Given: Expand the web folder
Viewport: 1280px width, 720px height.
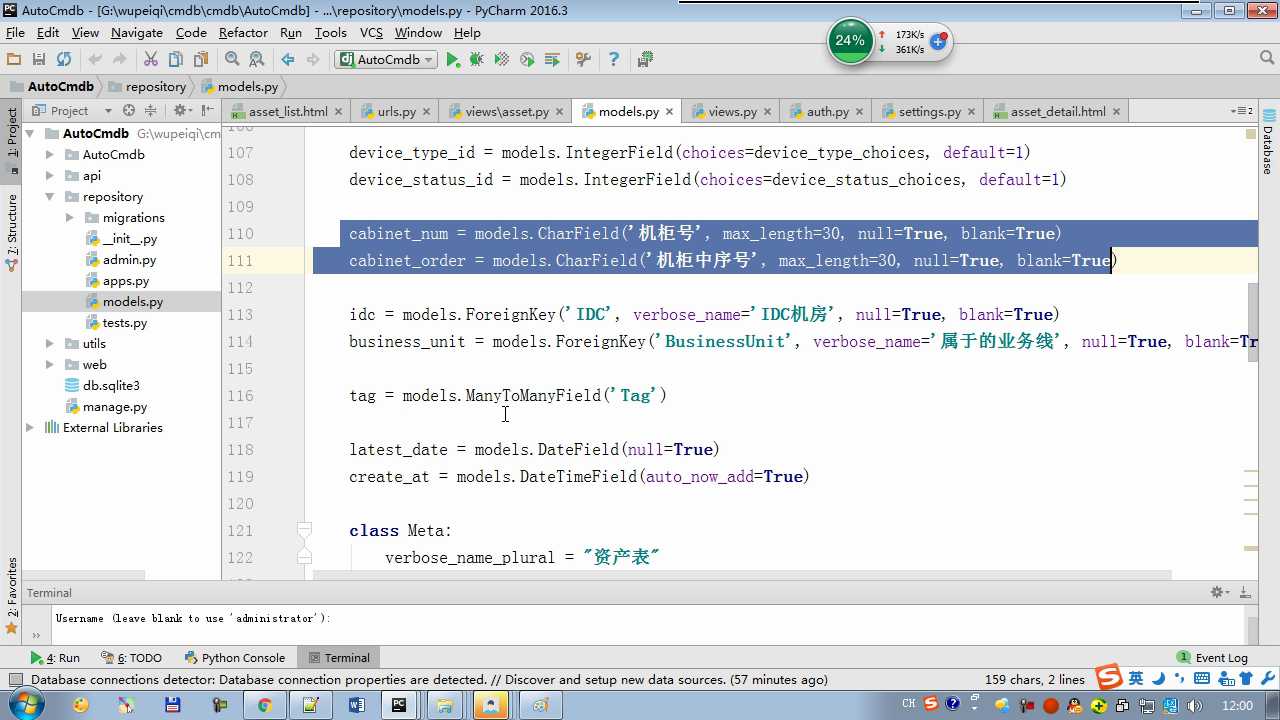Looking at the screenshot, I should click(50, 365).
